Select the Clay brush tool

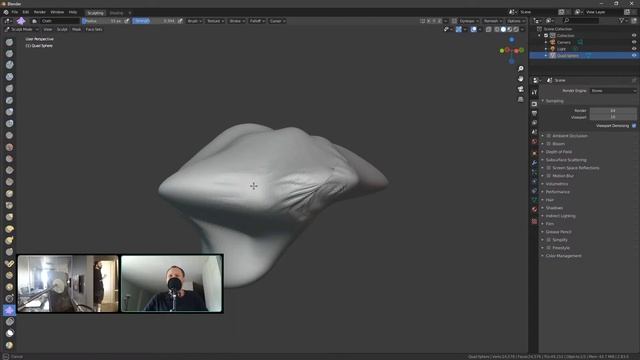coord(9,65)
